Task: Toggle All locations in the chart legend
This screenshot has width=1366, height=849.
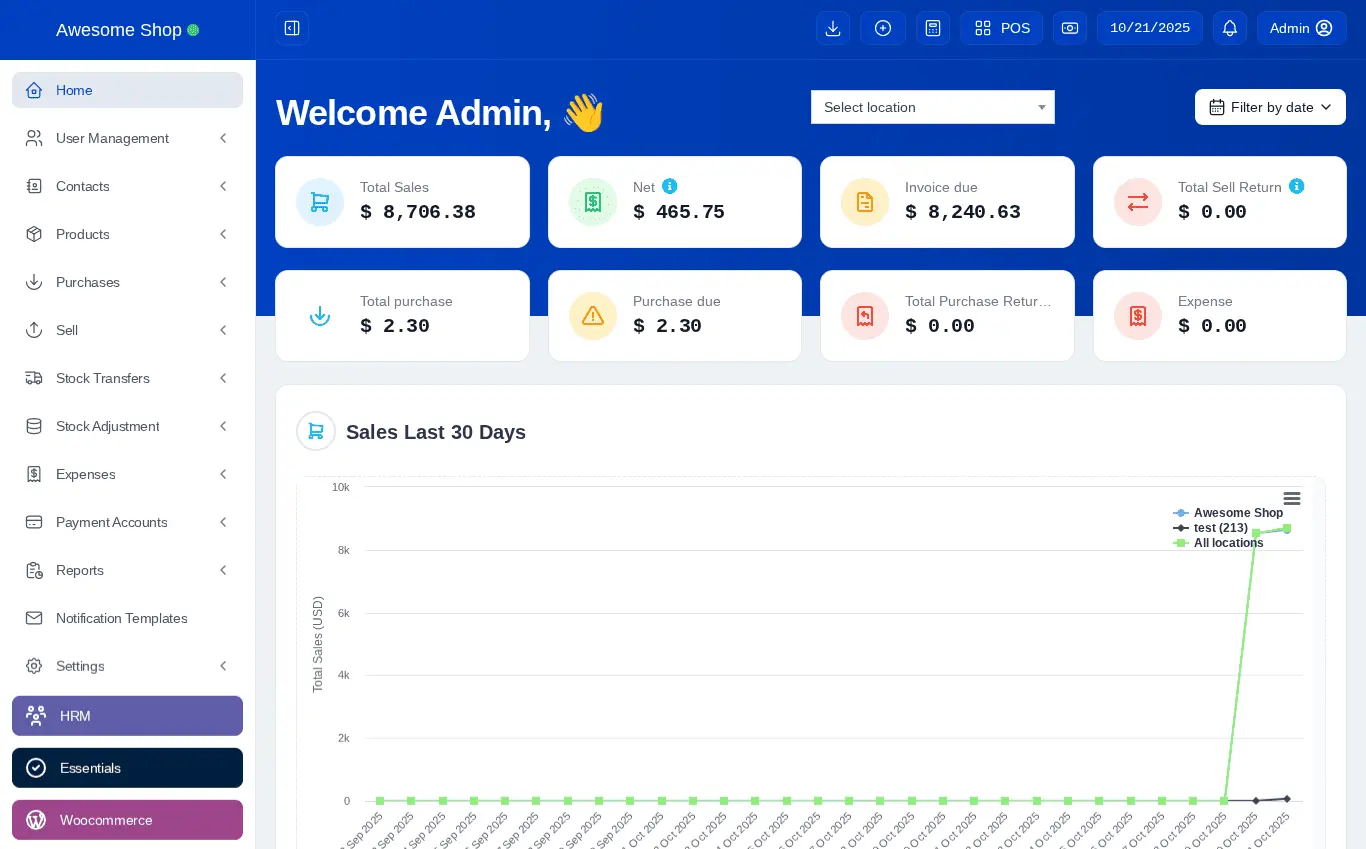Action: 1228,543
